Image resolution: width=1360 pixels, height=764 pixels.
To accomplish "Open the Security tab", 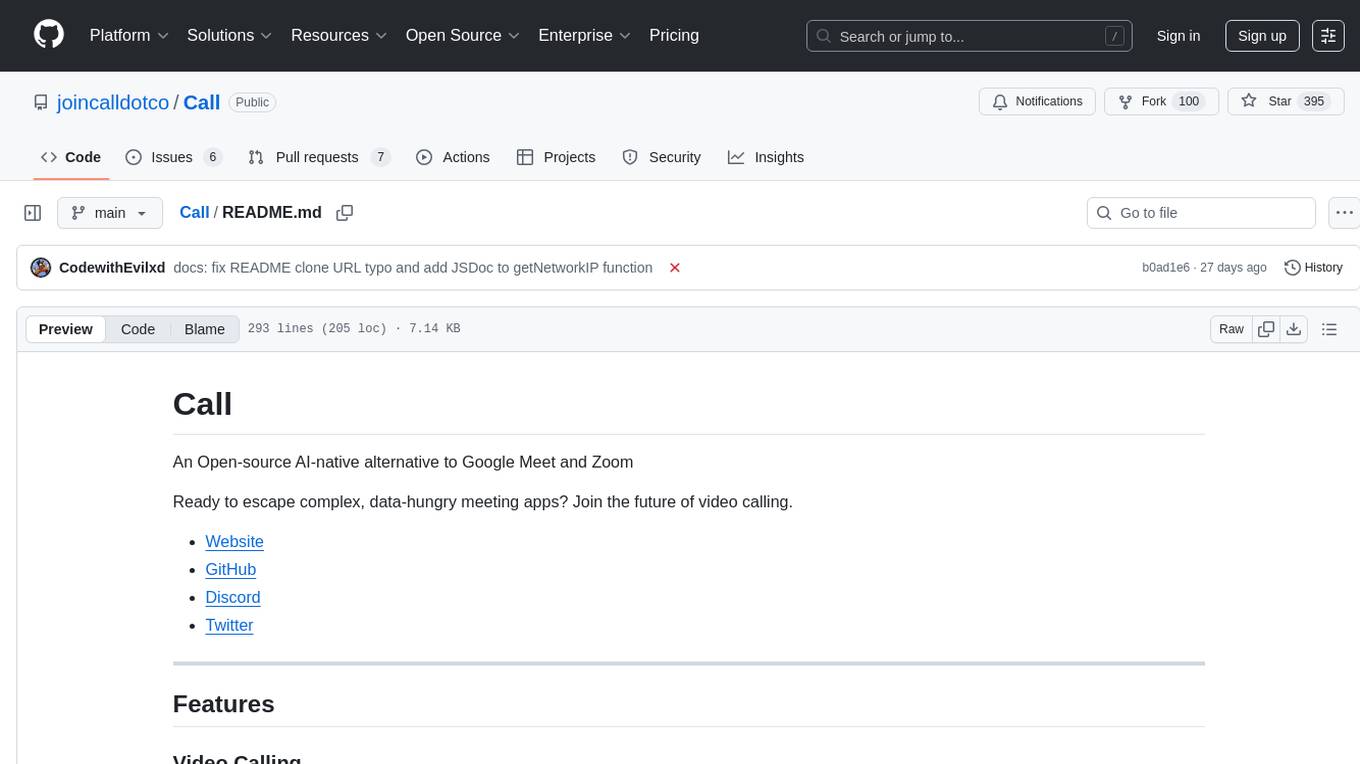I will (x=662, y=157).
